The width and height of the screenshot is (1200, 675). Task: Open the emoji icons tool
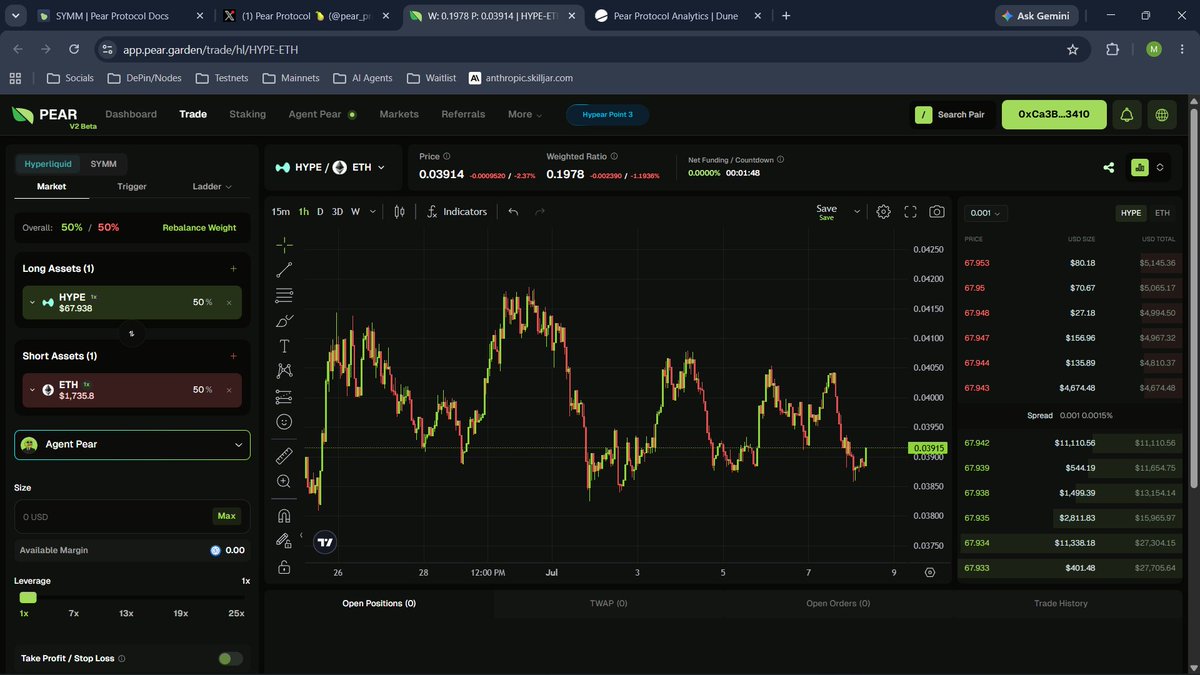pos(284,422)
